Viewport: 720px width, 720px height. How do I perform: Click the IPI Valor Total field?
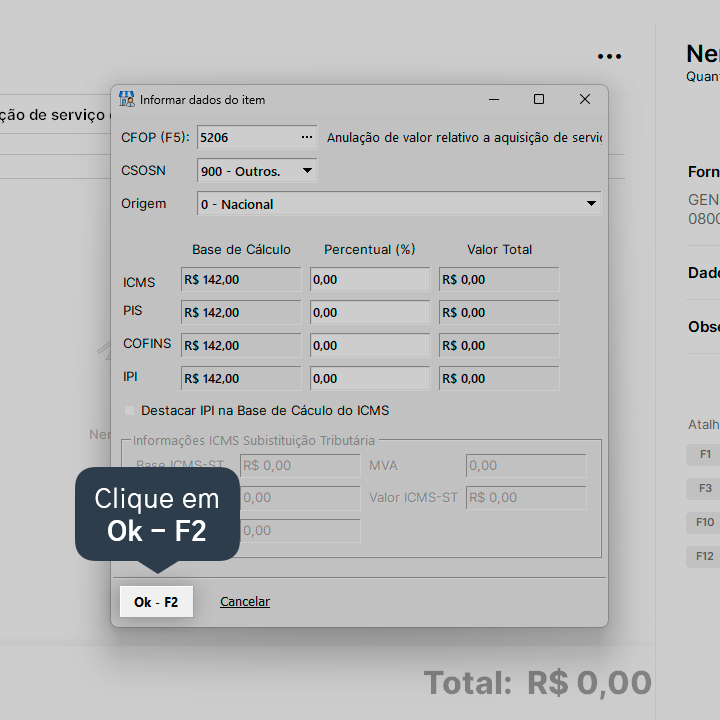[499, 378]
